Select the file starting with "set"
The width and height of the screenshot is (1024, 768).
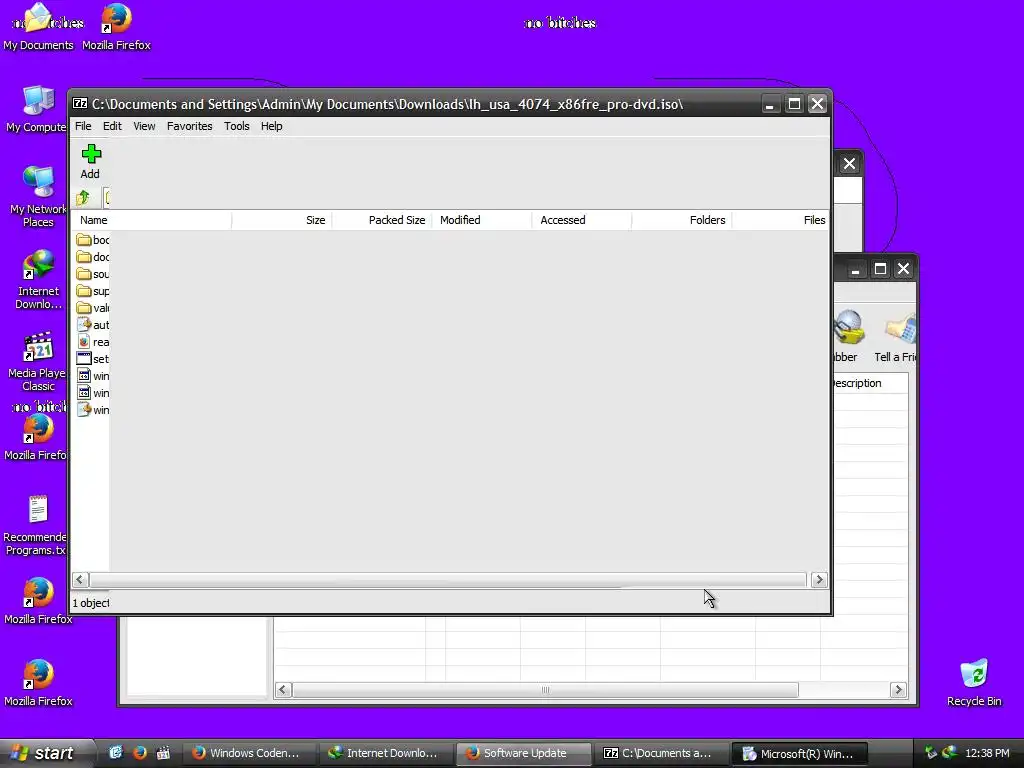tap(93, 359)
